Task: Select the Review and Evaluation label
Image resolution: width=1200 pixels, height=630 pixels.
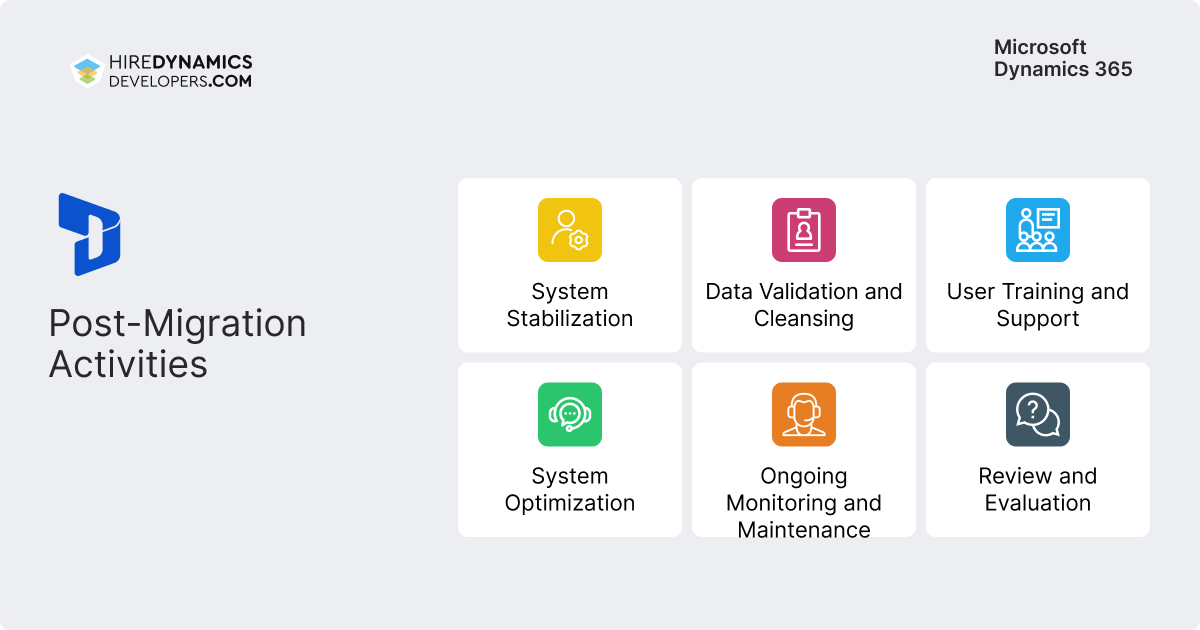Action: (x=1038, y=489)
